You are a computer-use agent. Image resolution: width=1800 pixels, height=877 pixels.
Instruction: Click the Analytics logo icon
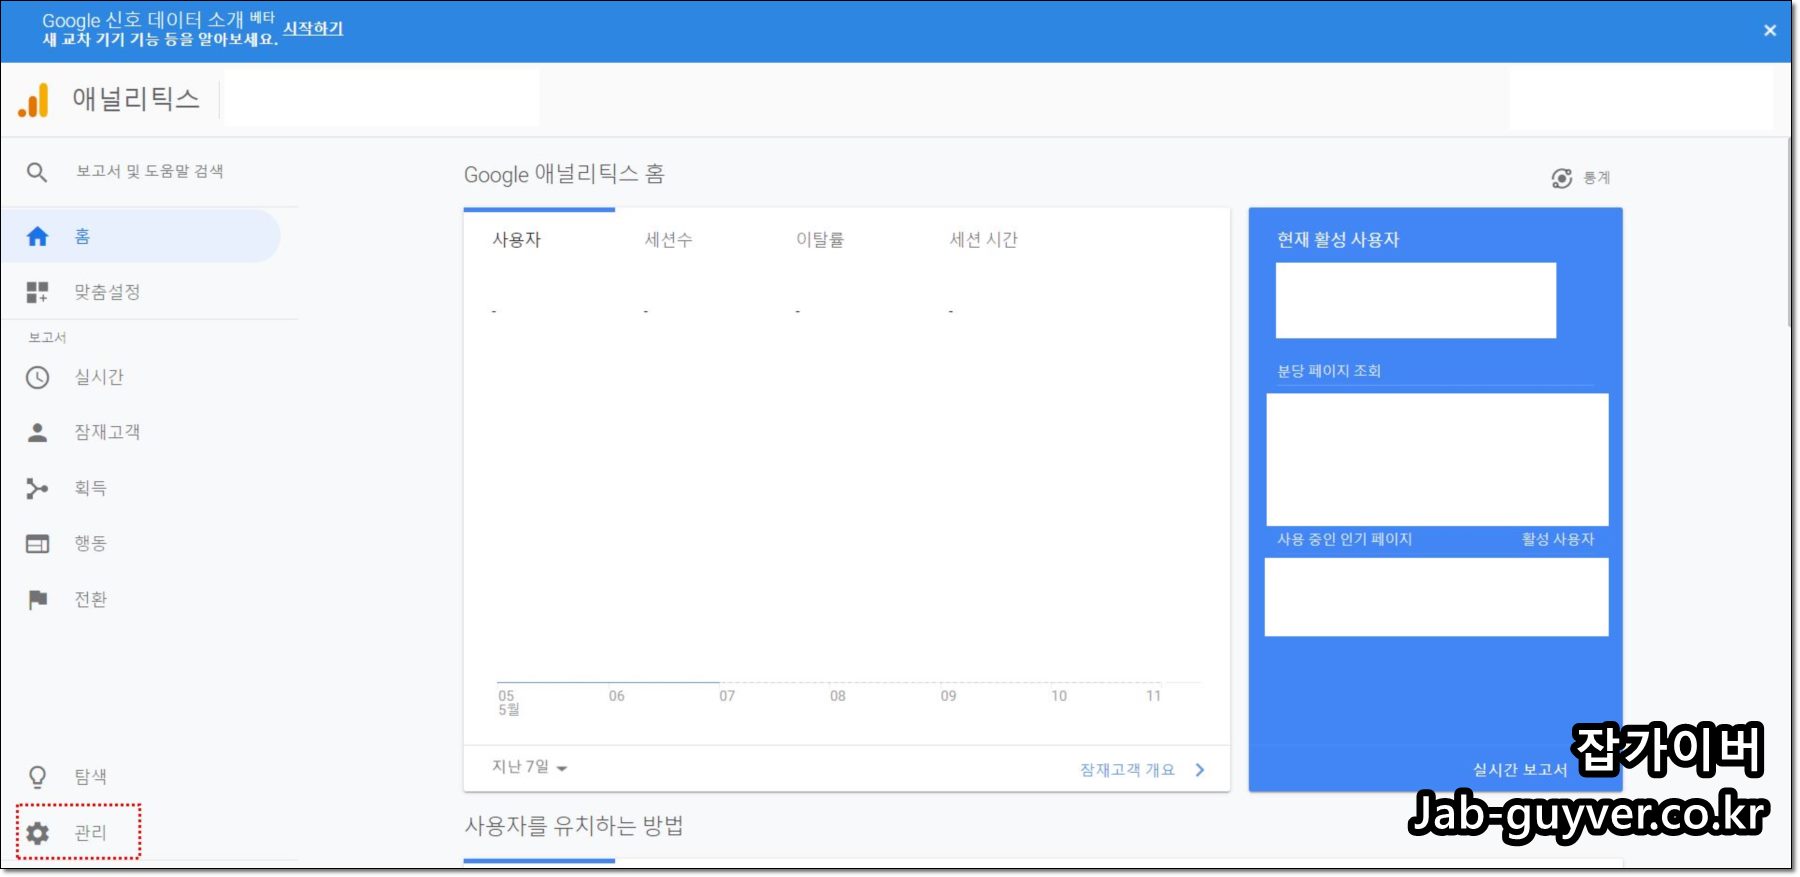tap(33, 100)
